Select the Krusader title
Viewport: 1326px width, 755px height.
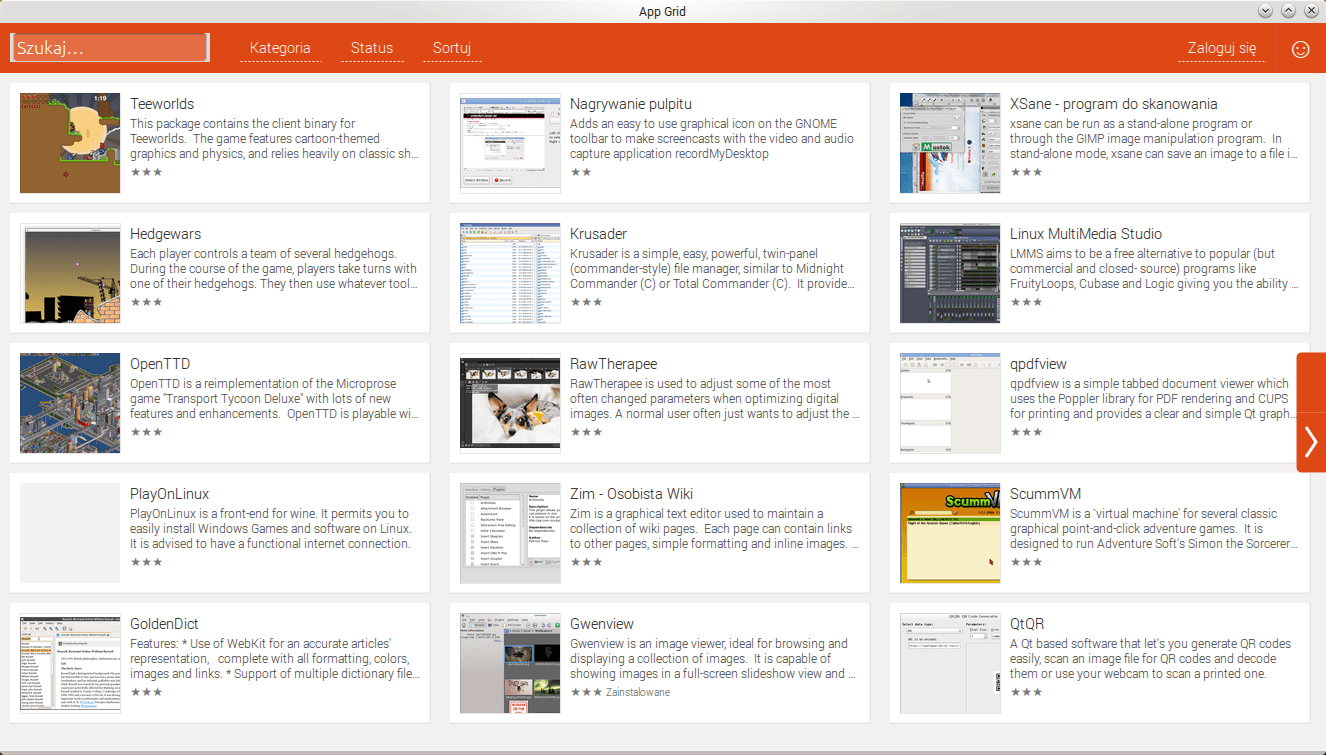coord(598,234)
